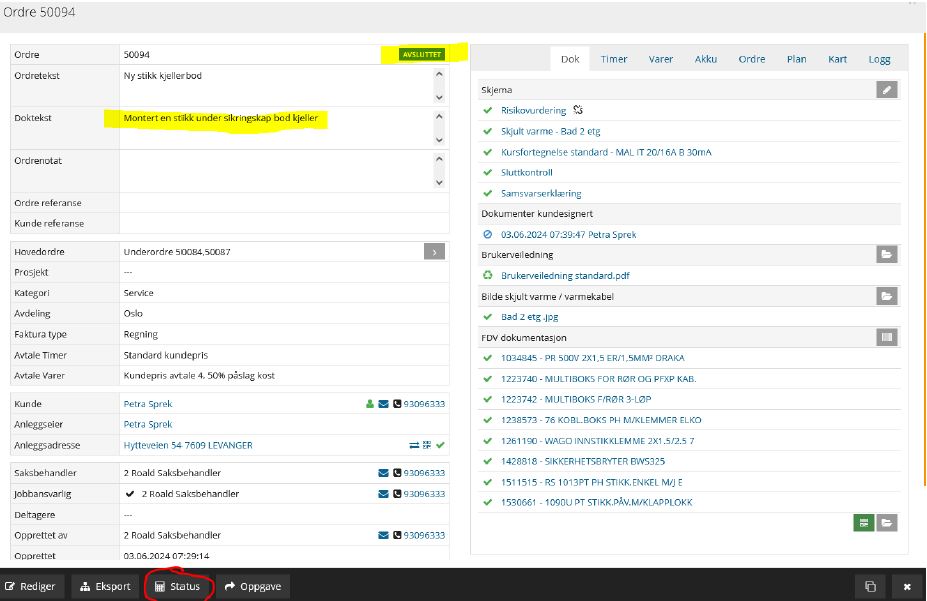Click green check beside 1428818 SIKKERHETSBRYTER
This screenshot has height=601, width=927.
point(488,462)
